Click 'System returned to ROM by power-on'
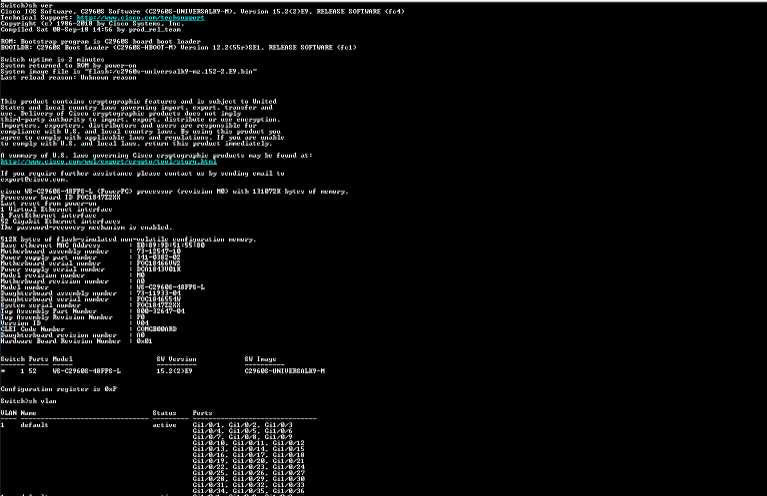Image resolution: width=767 pixels, height=496 pixels. click(x=68, y=66)
